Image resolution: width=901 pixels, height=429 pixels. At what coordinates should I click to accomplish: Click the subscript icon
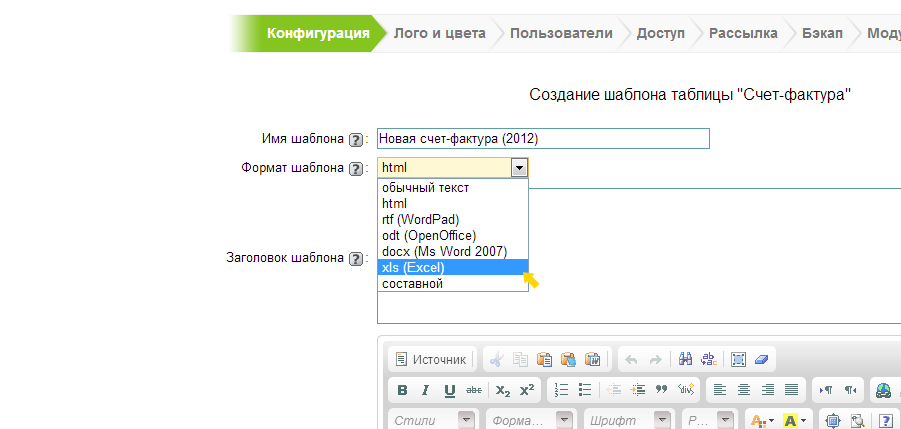(503, 390)
